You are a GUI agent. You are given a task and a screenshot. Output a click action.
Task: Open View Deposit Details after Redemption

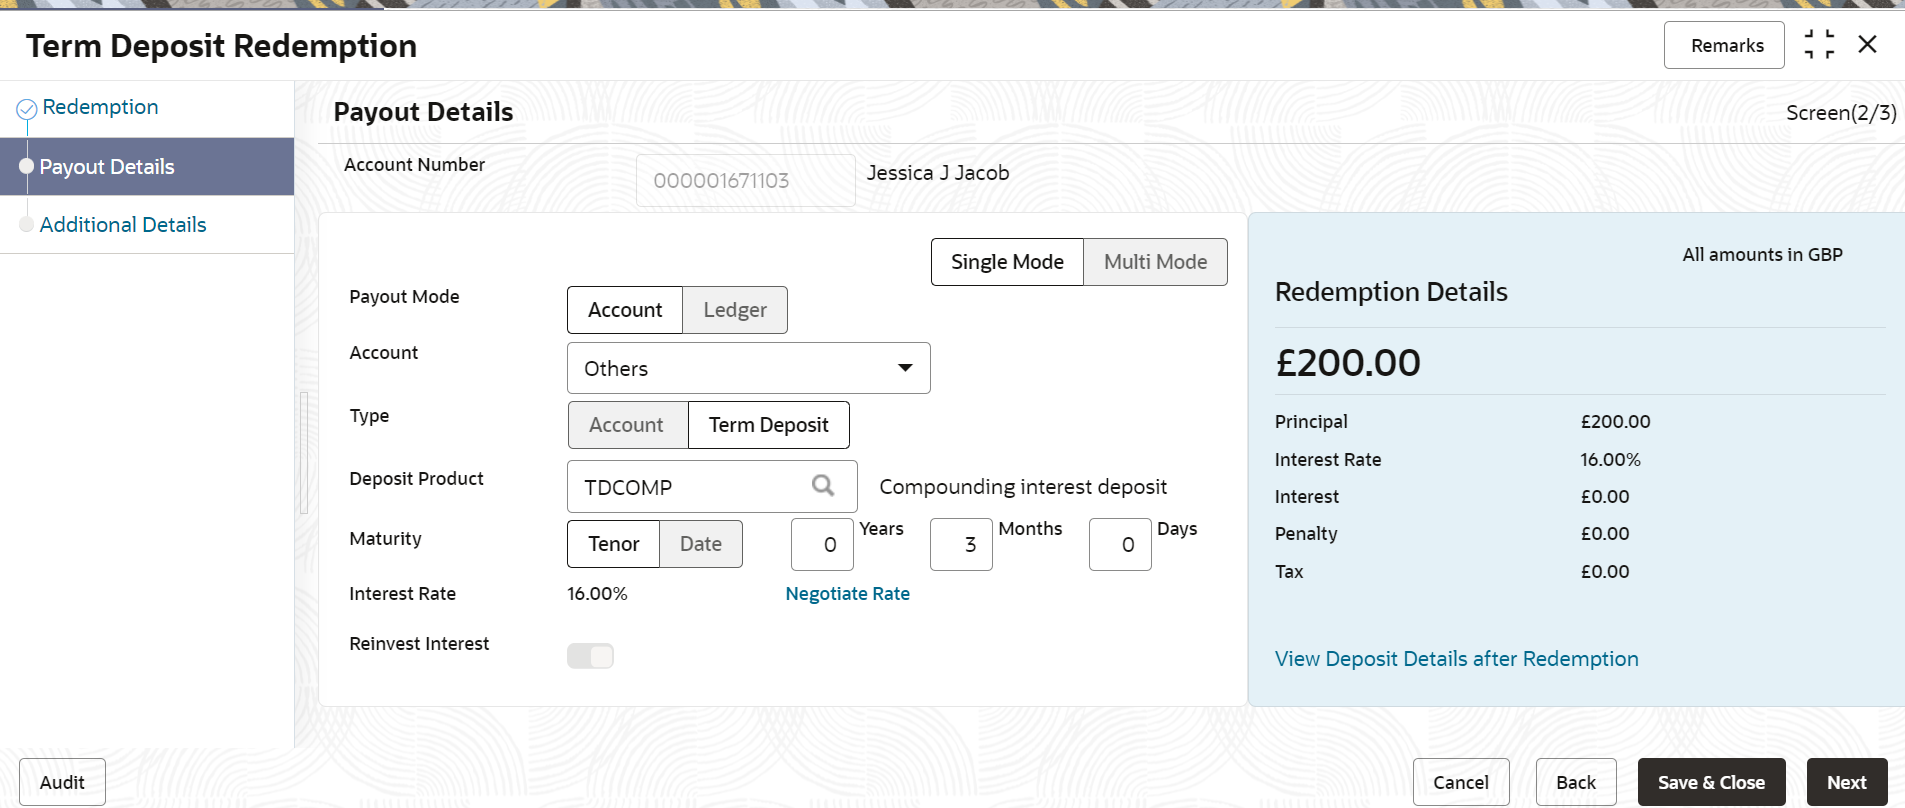1456,659
